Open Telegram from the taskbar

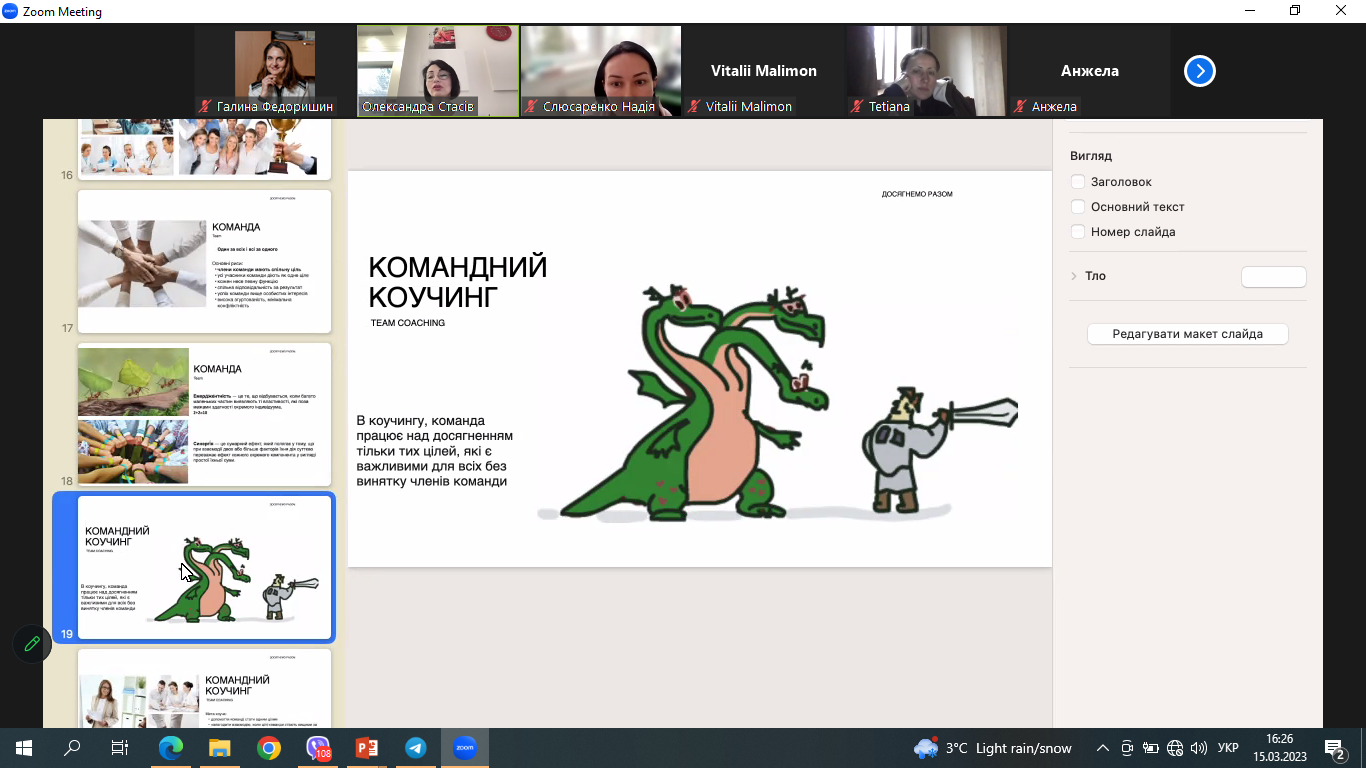pos(416,748)
